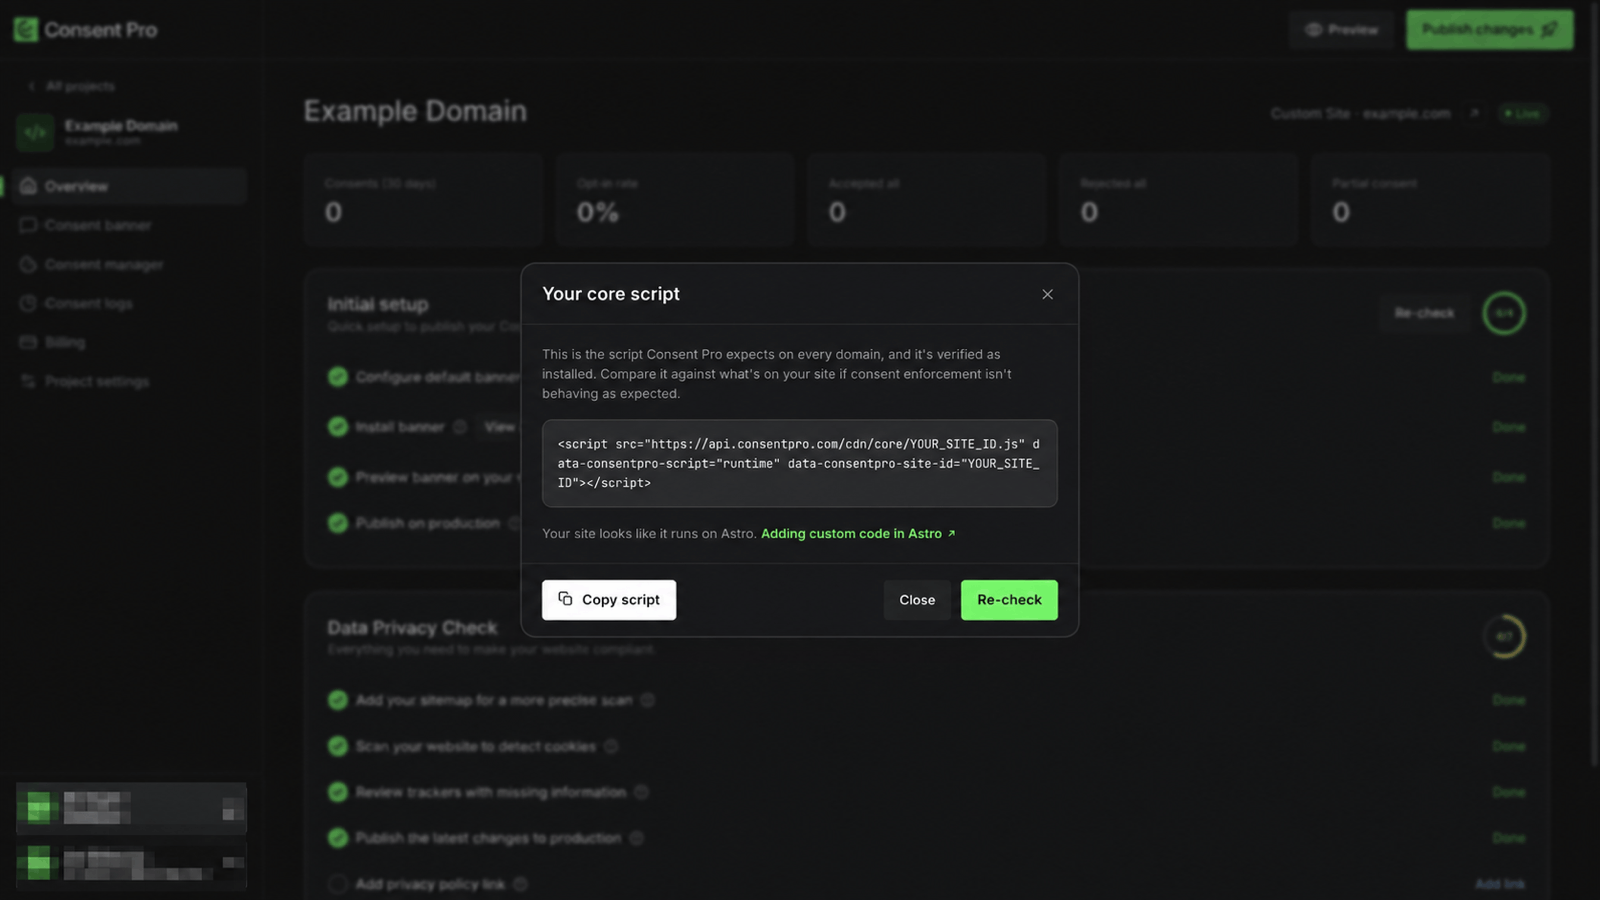Viewport: 1600px width, 900px height.
Task: Click the background Re-check button in Initial setup
Action: [1424, 313]
